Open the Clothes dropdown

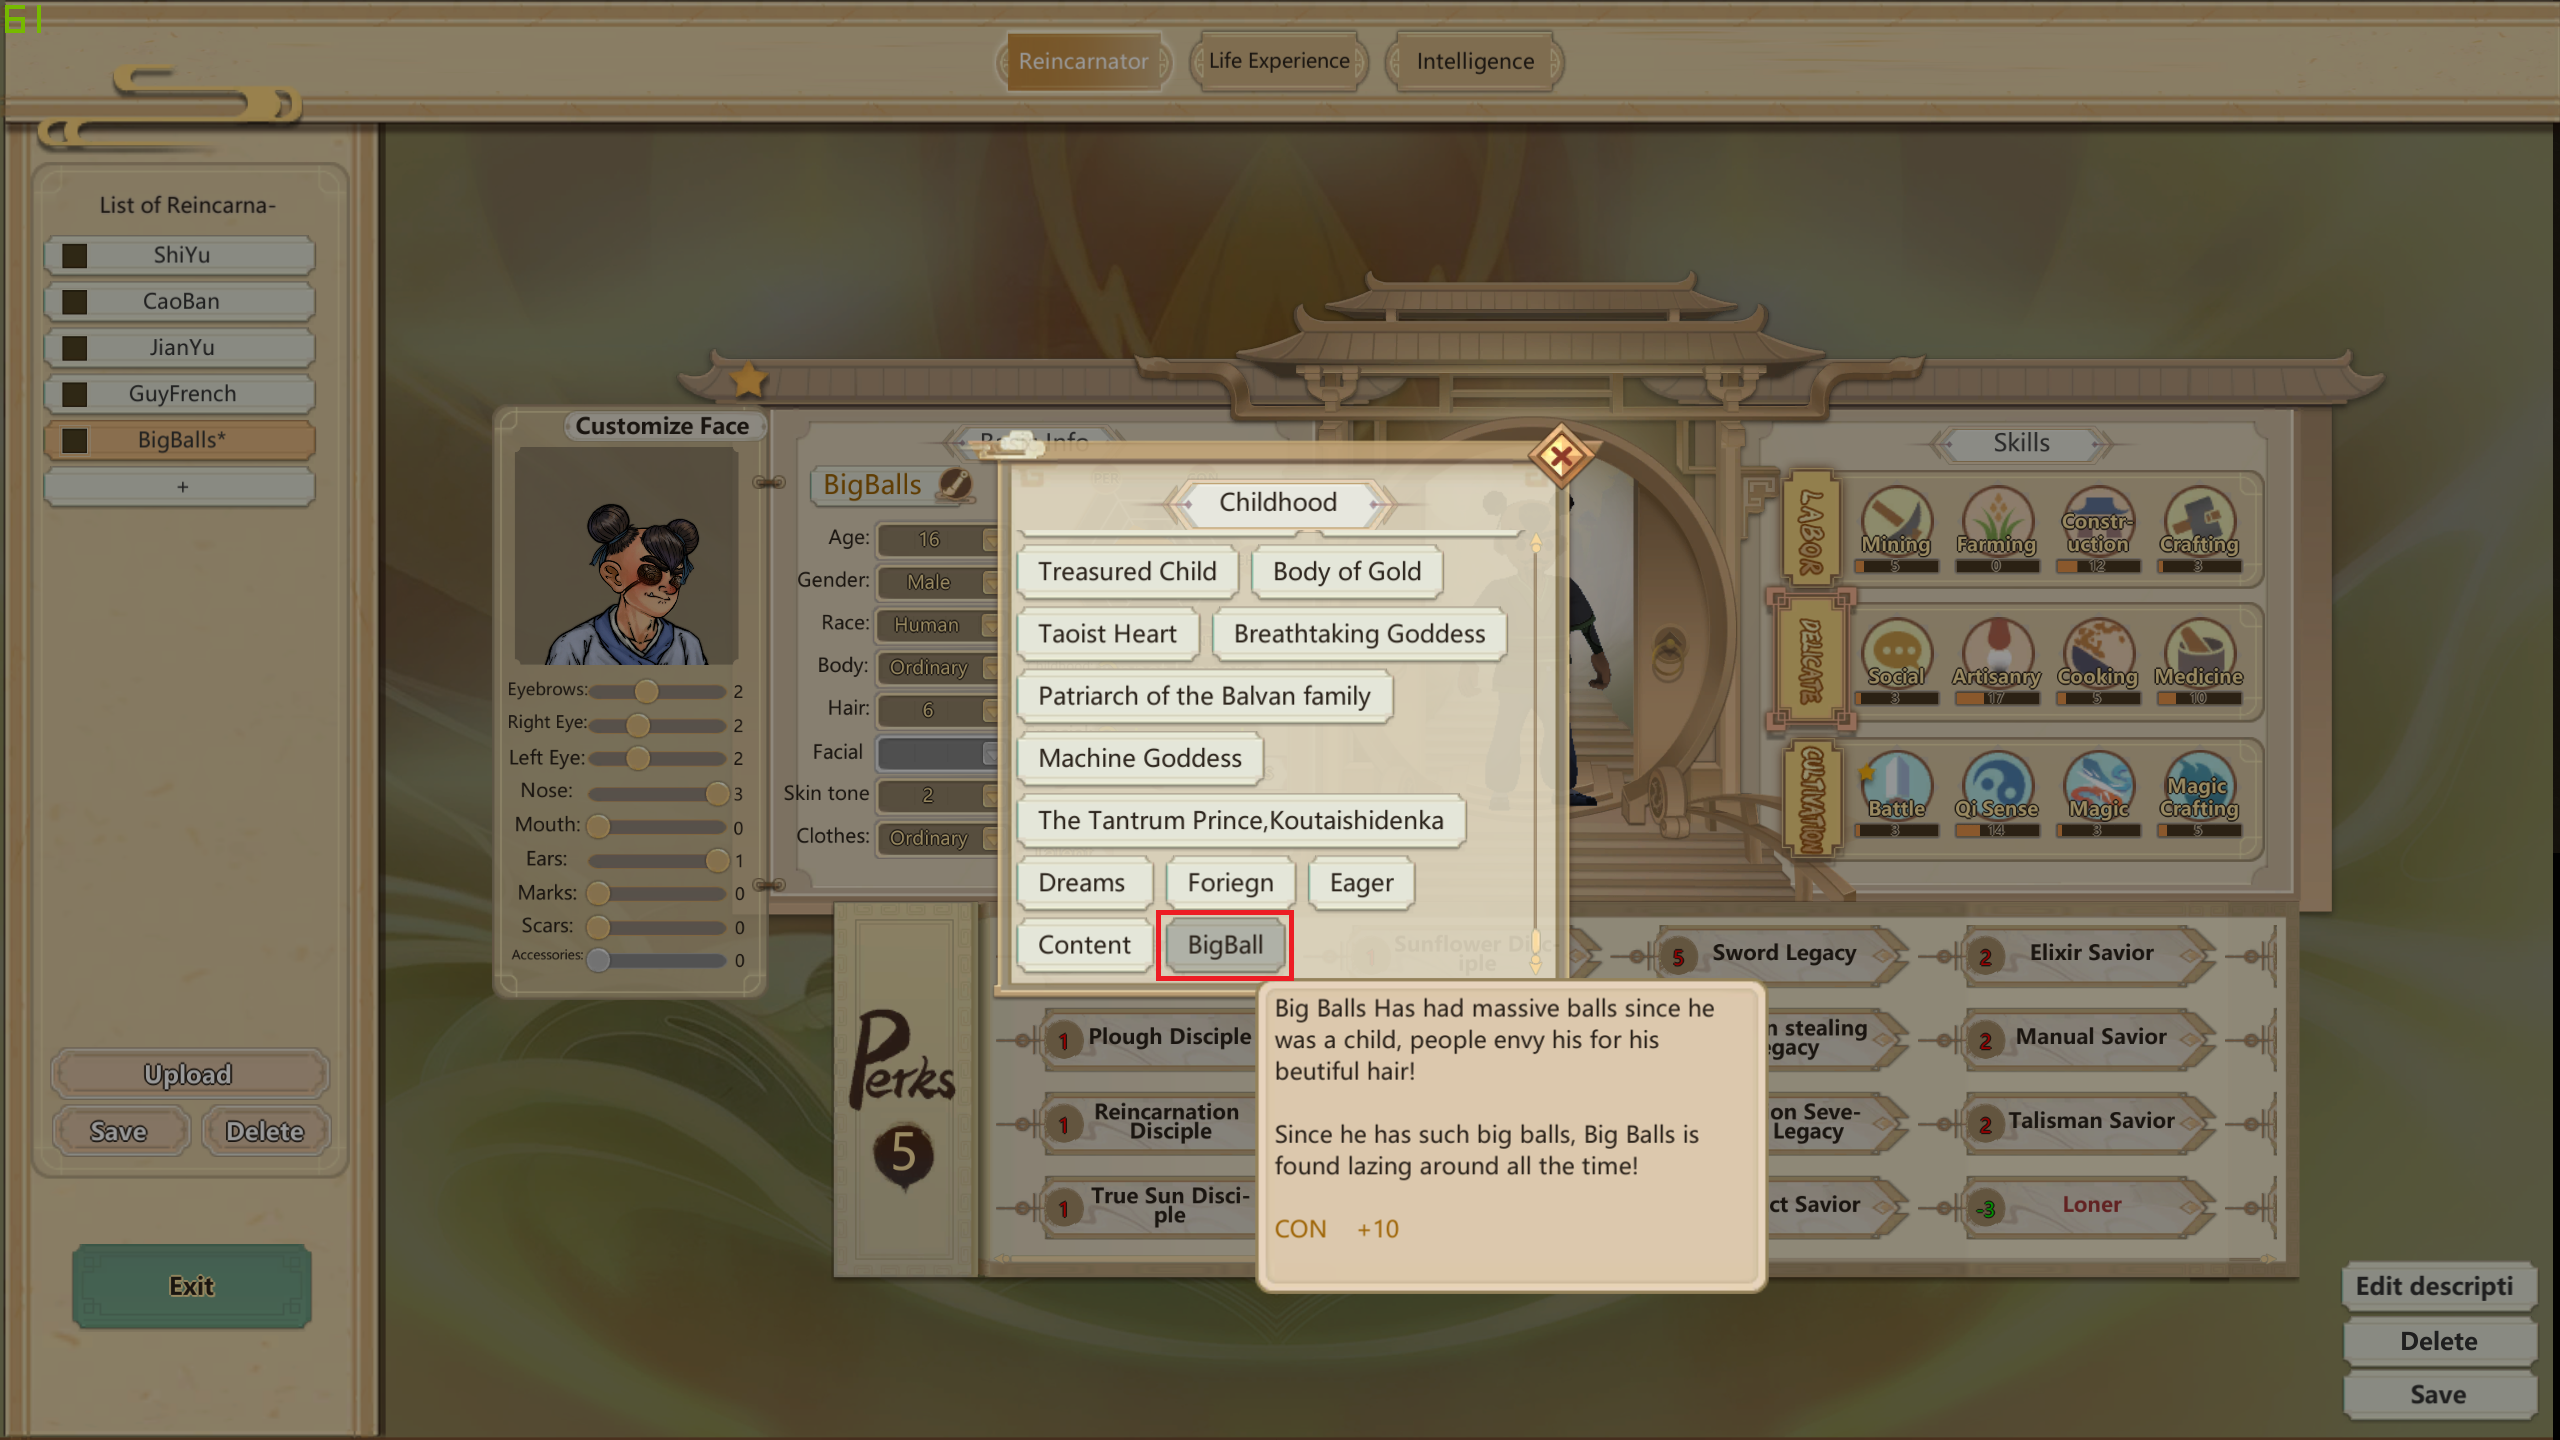938,838
